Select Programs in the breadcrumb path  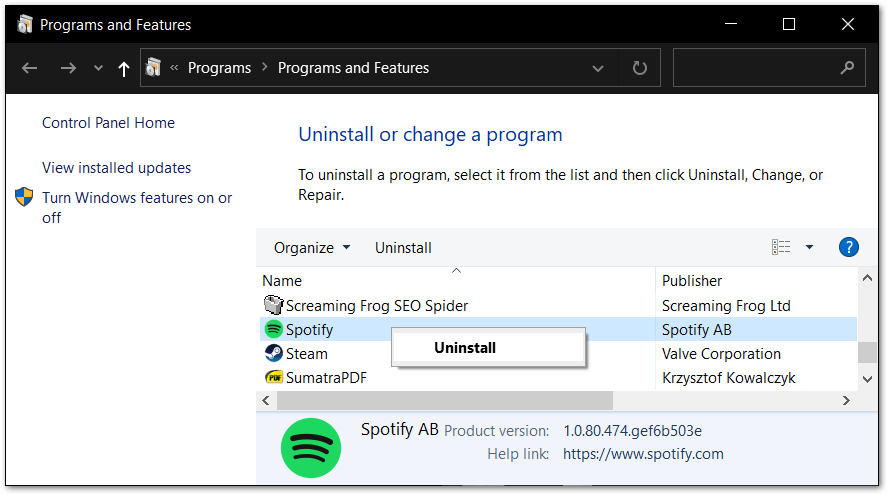pyautogui.click(x=219, y=68)
